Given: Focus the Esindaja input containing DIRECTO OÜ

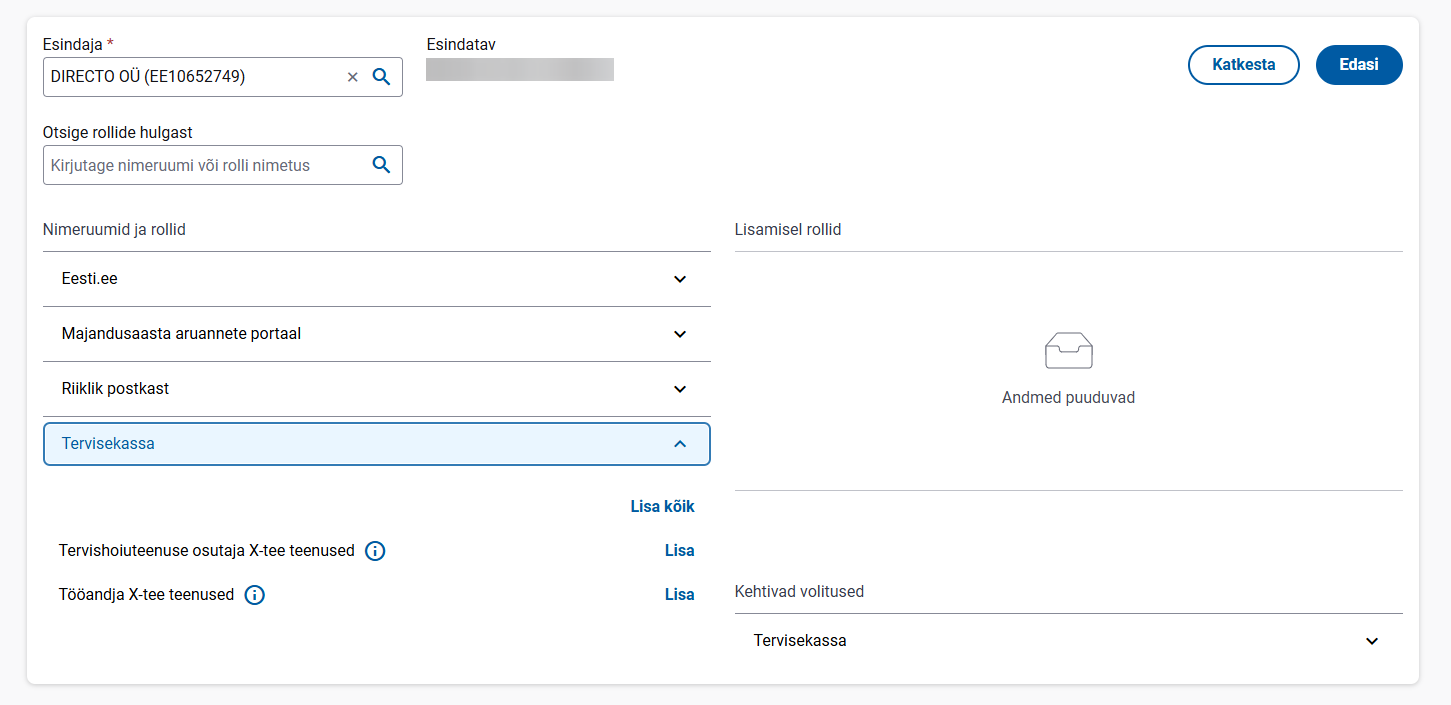Looking at the screenshot, I should click(190, 77).
